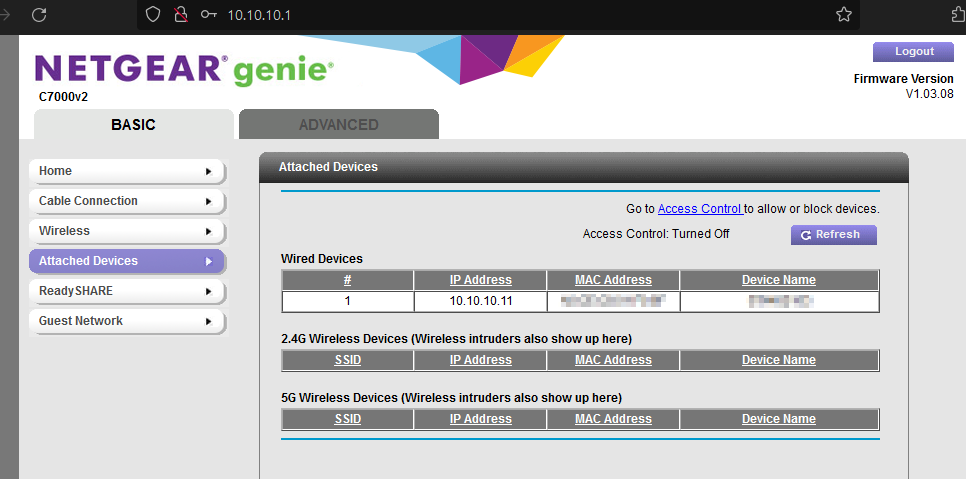Click the 10.10.10.11 IP address cell
966x479 pixels.
[x=481, y=302]
